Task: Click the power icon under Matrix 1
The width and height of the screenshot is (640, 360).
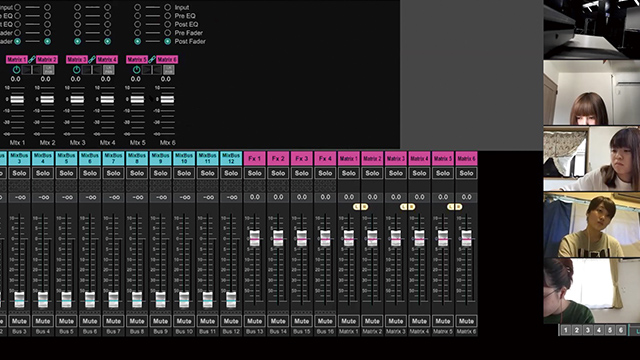Action: (16, 70)
